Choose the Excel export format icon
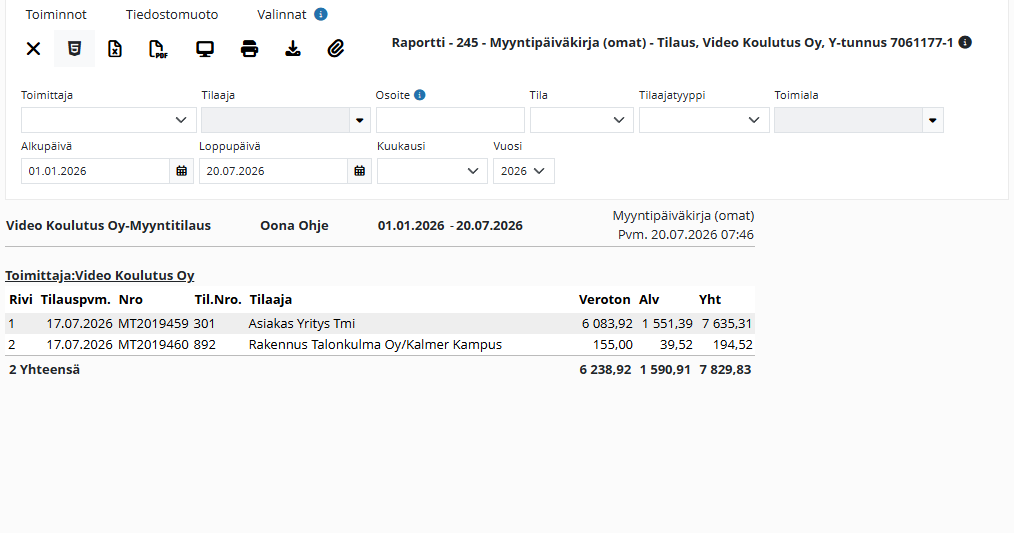 114,49
